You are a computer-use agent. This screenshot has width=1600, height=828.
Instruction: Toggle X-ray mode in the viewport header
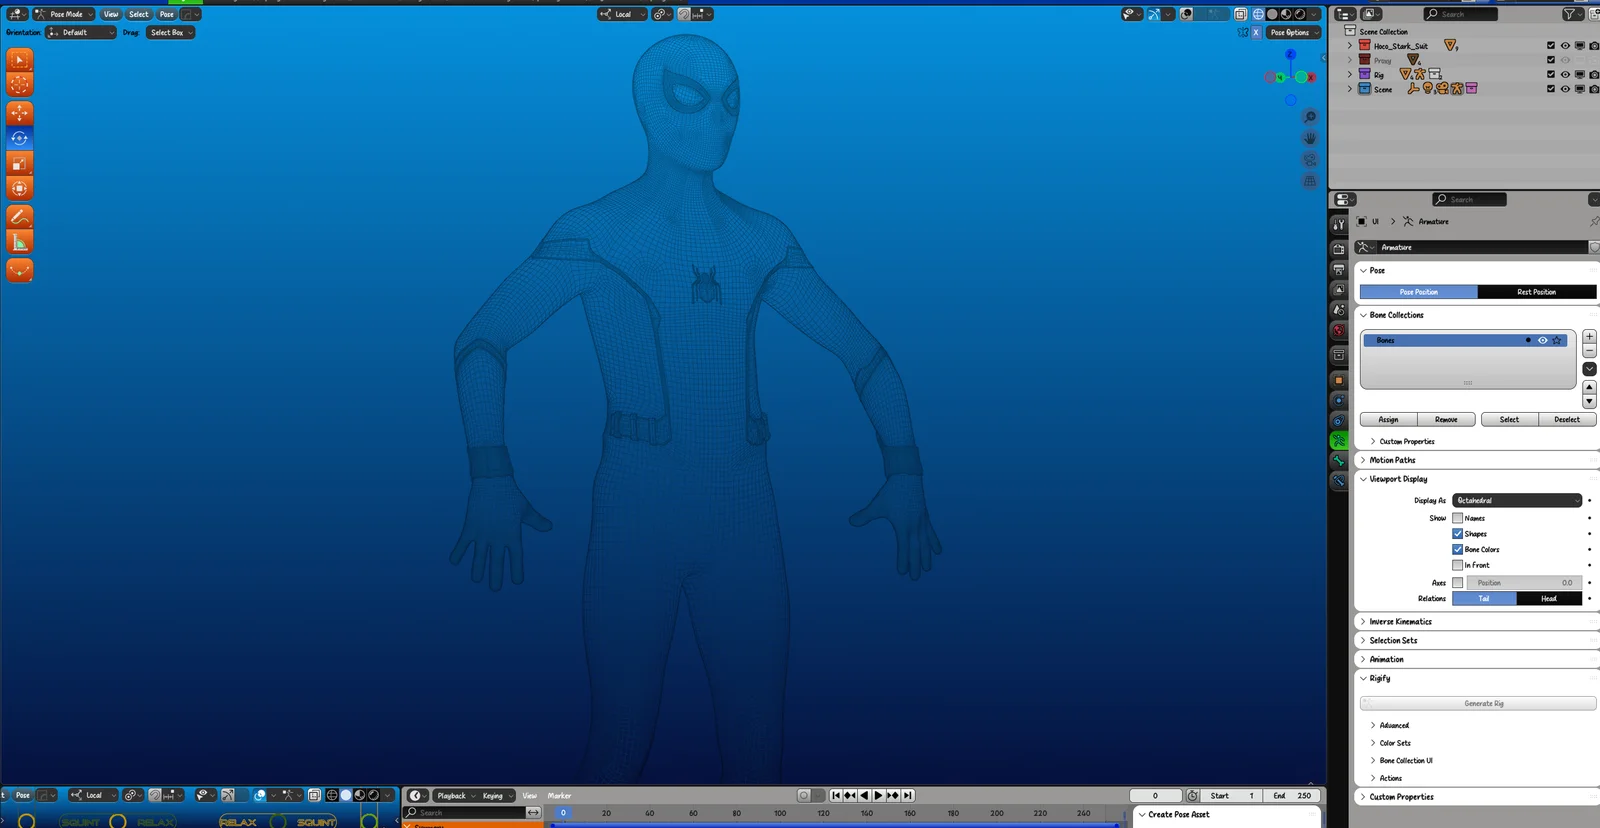pyautogui.click(x=1241, y=14)
